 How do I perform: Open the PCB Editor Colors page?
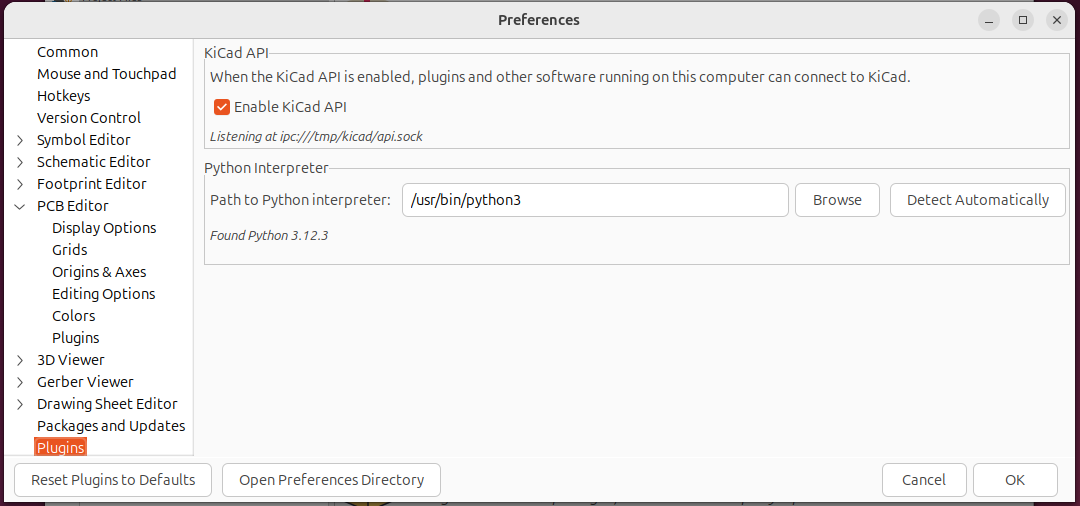click(74, 316)
